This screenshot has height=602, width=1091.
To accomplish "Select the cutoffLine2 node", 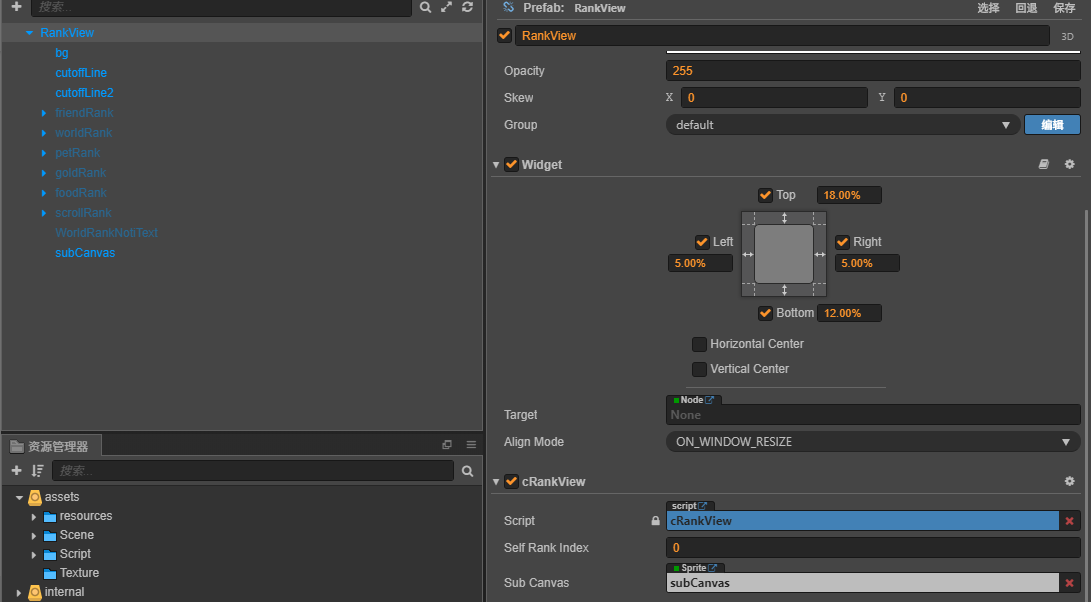I will pos(84,93).
